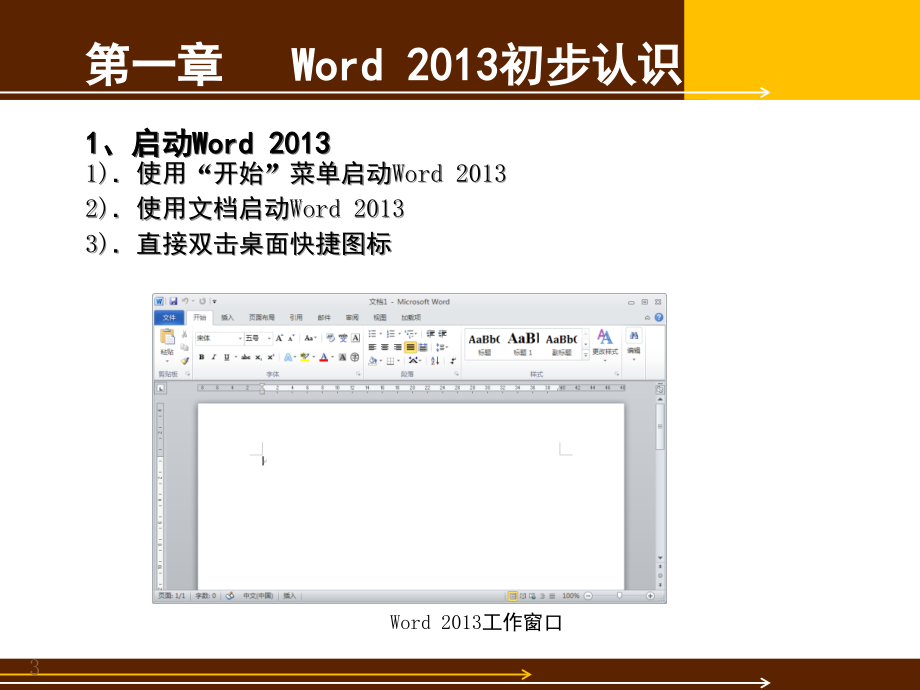Toggle Bold formatting in font group
The width and height of the screenshot is (920, 690).
[x=201, y=357]
